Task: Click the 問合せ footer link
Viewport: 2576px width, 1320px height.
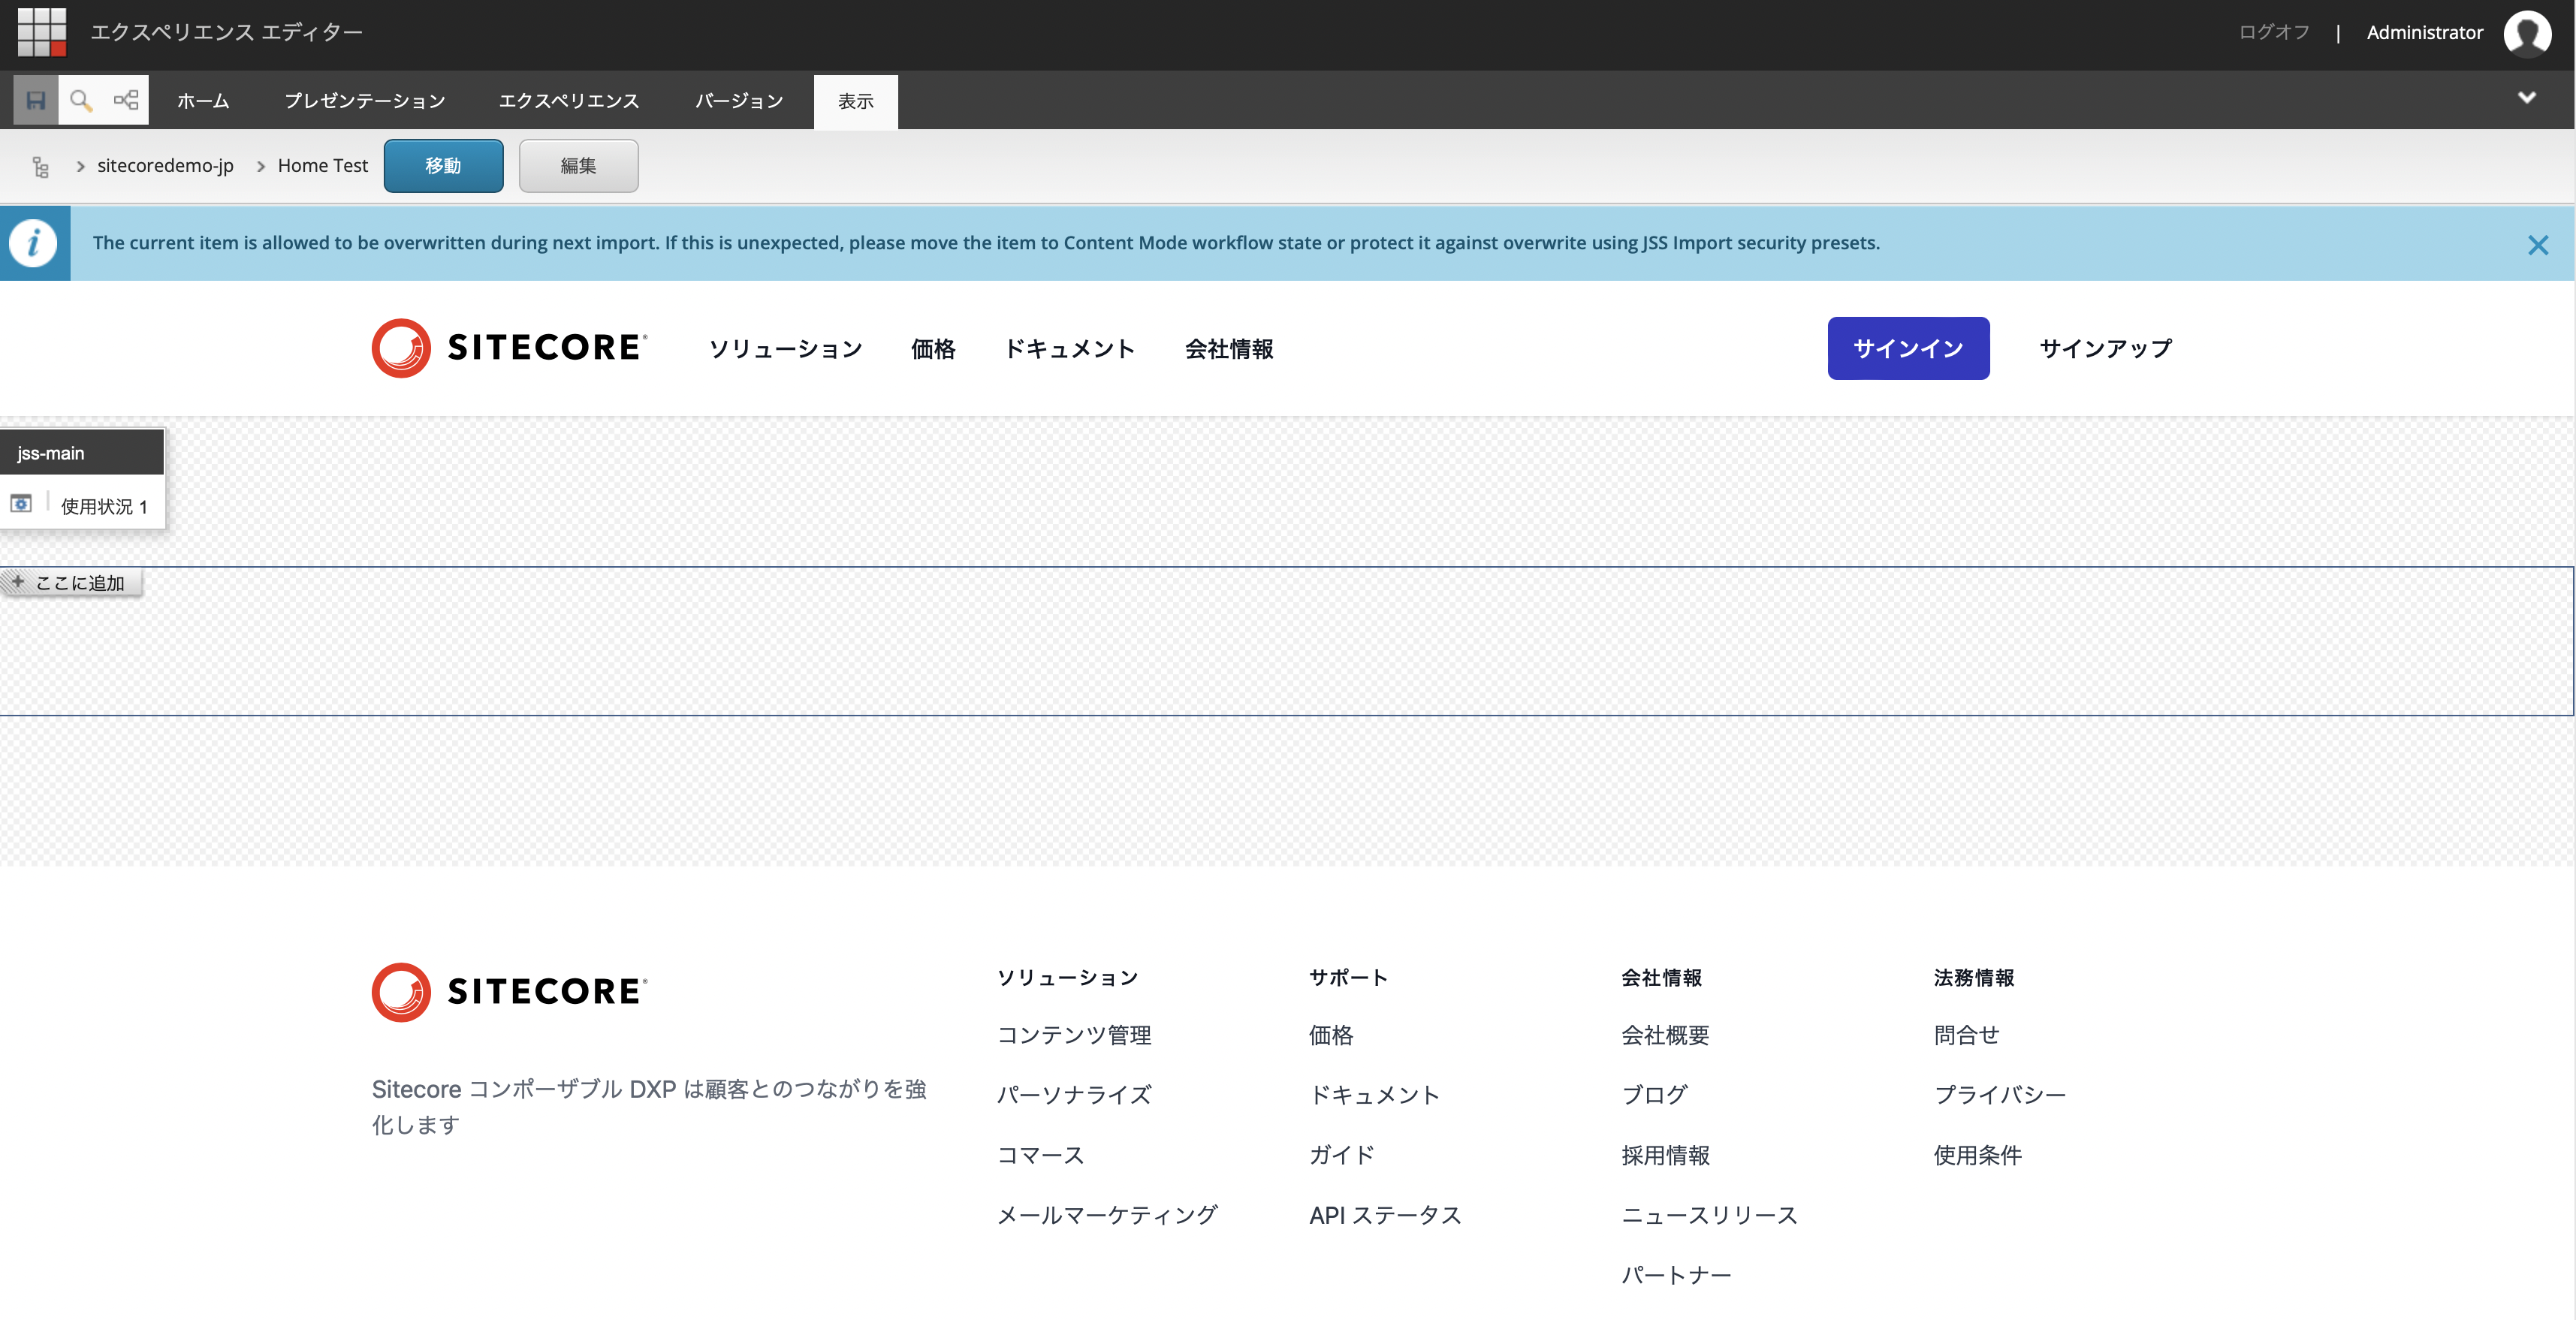Action: (x=1966, y=1035)
